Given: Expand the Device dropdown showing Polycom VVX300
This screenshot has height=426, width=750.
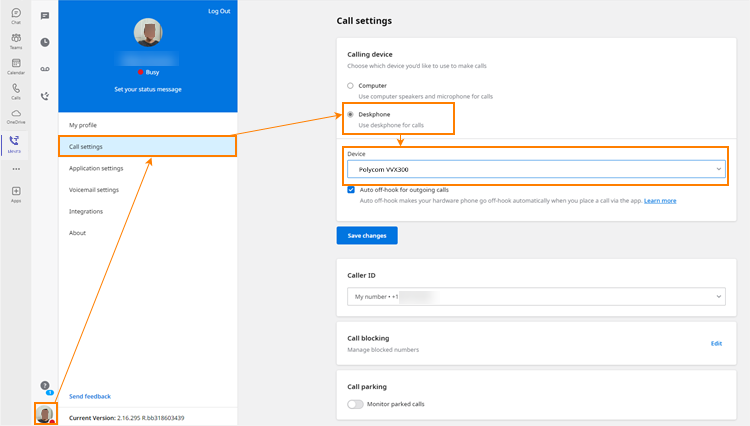Looking at the screenshot, I should (x=536, y=169).
